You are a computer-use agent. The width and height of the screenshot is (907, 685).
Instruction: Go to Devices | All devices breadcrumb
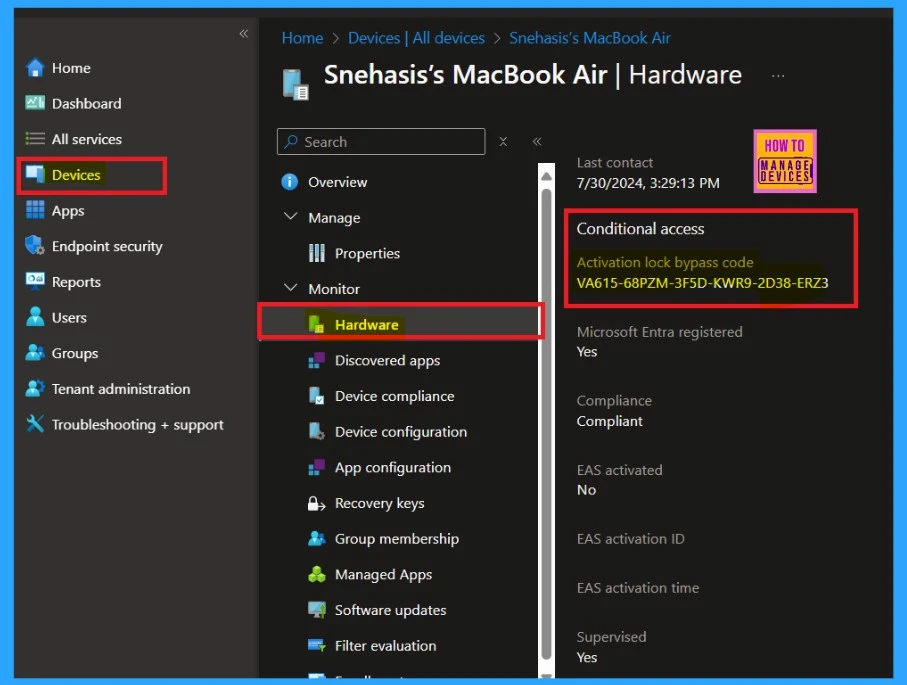click(x=416, y=38)
